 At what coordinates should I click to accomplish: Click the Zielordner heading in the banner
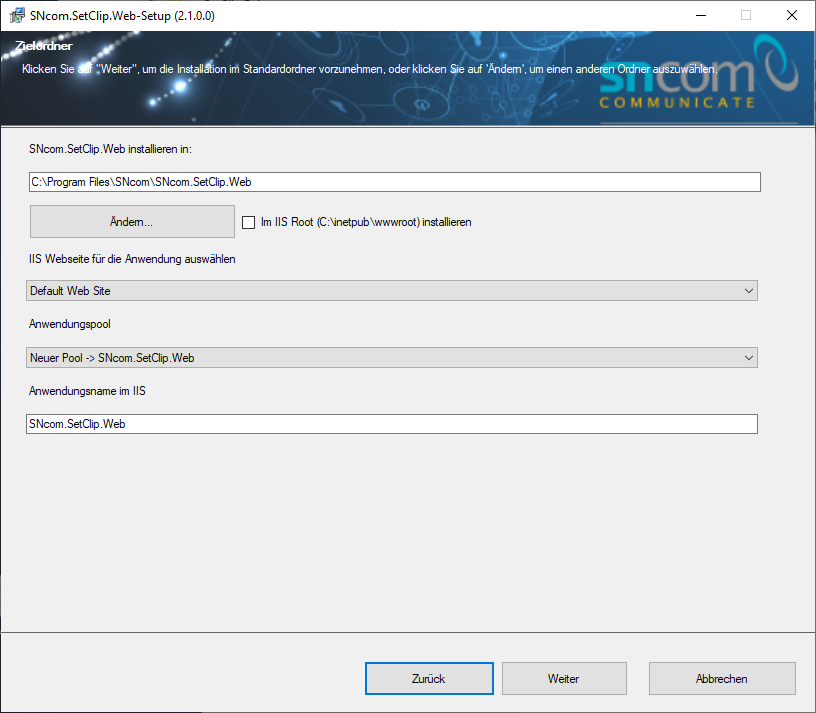(x=43, y=47)
